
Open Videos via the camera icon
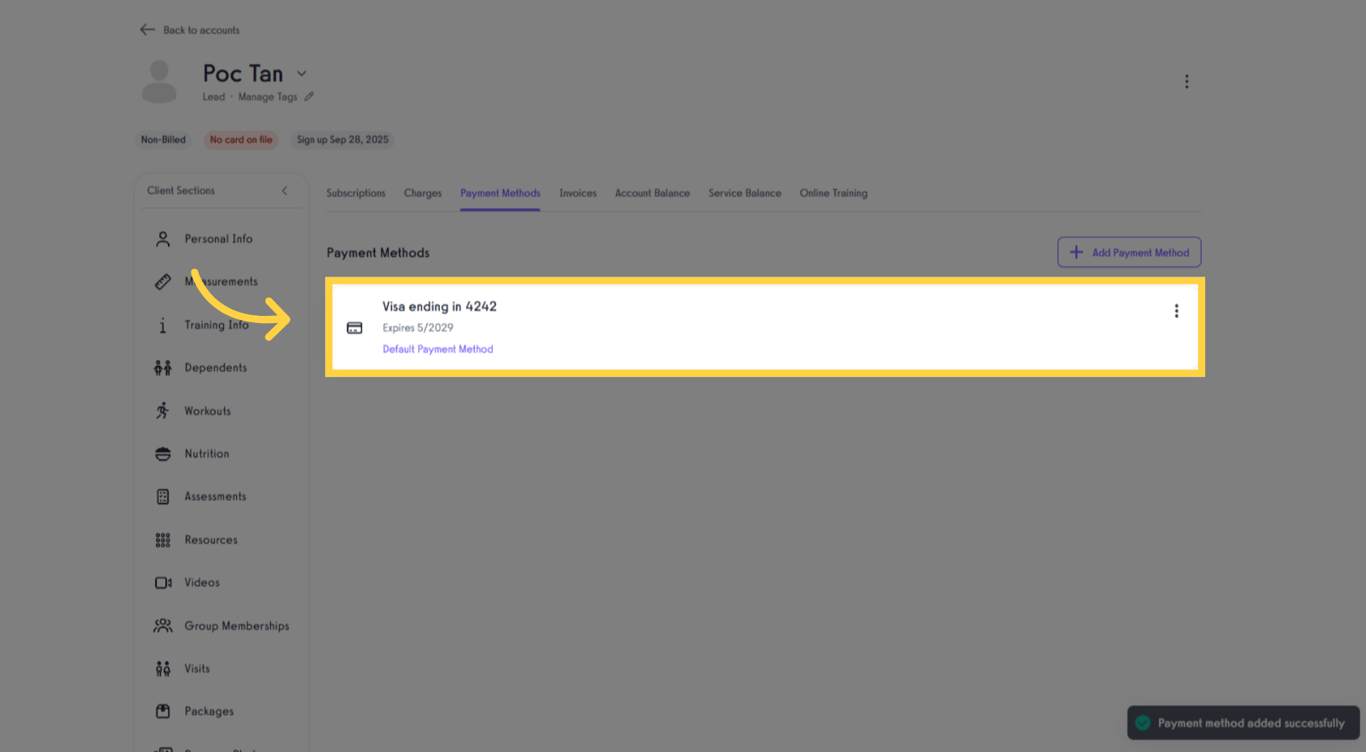point(162,582)
